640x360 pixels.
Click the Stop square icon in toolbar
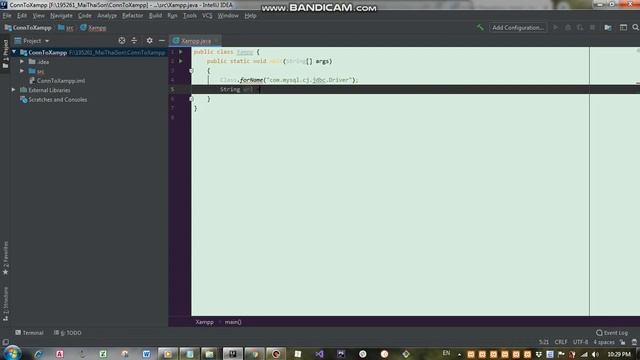[x=592, y=28]
